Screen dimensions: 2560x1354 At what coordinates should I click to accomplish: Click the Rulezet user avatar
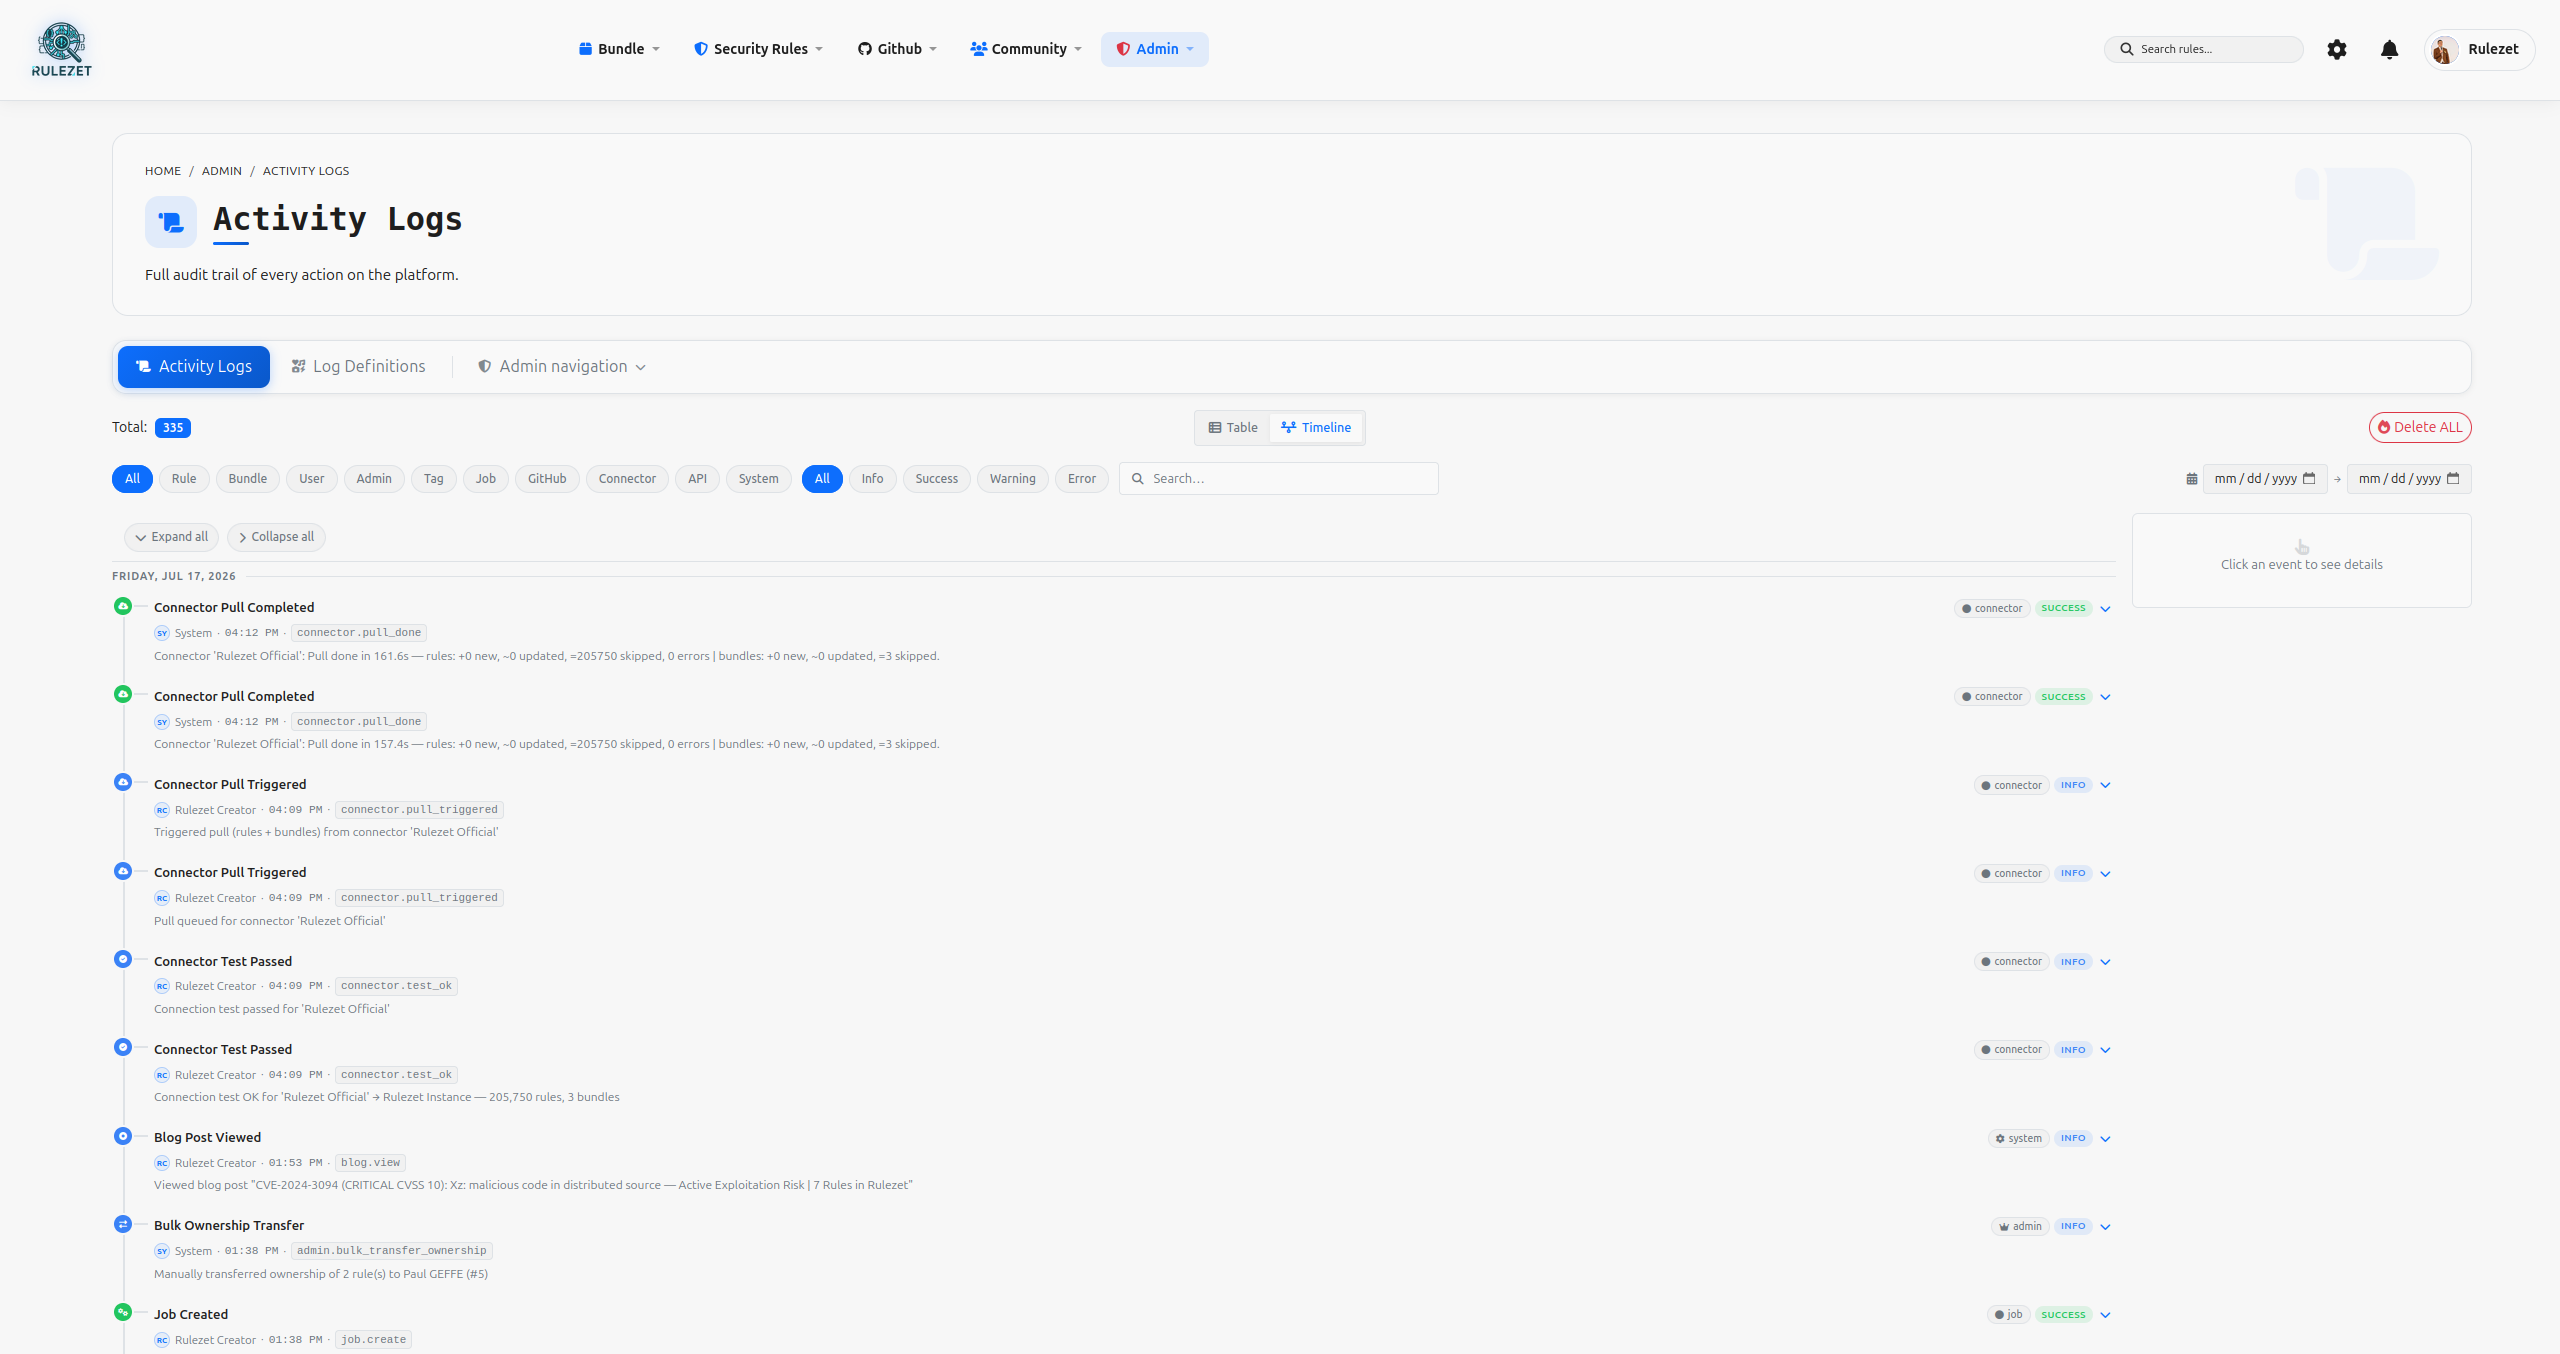[2444, 50]
